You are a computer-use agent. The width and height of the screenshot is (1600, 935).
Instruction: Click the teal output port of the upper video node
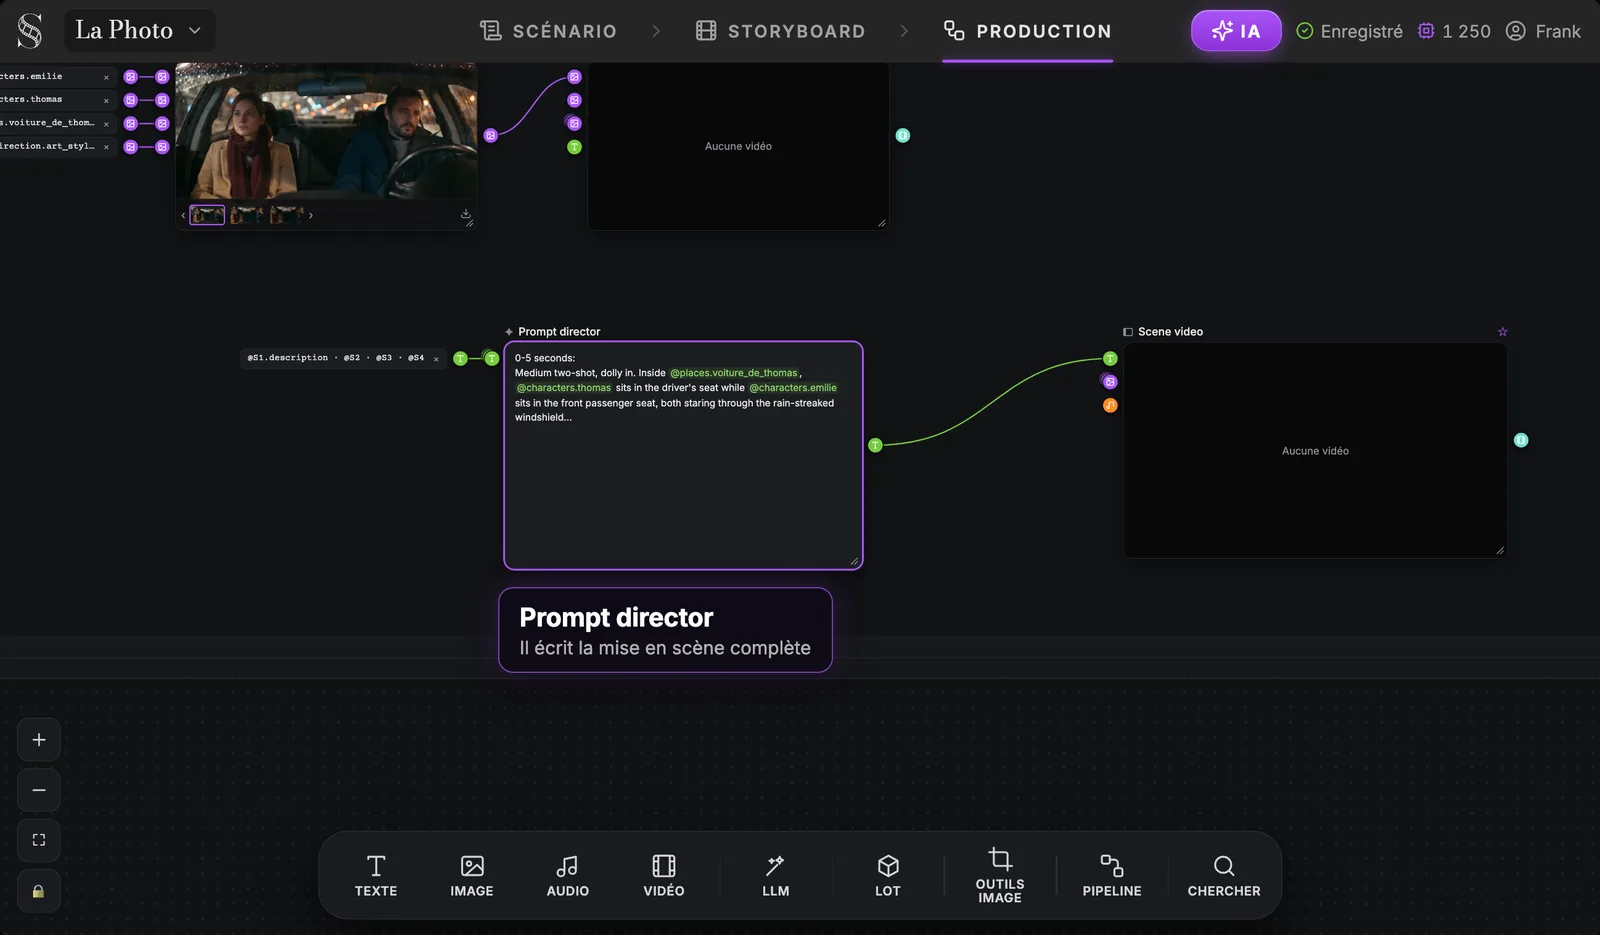[903, 135]
